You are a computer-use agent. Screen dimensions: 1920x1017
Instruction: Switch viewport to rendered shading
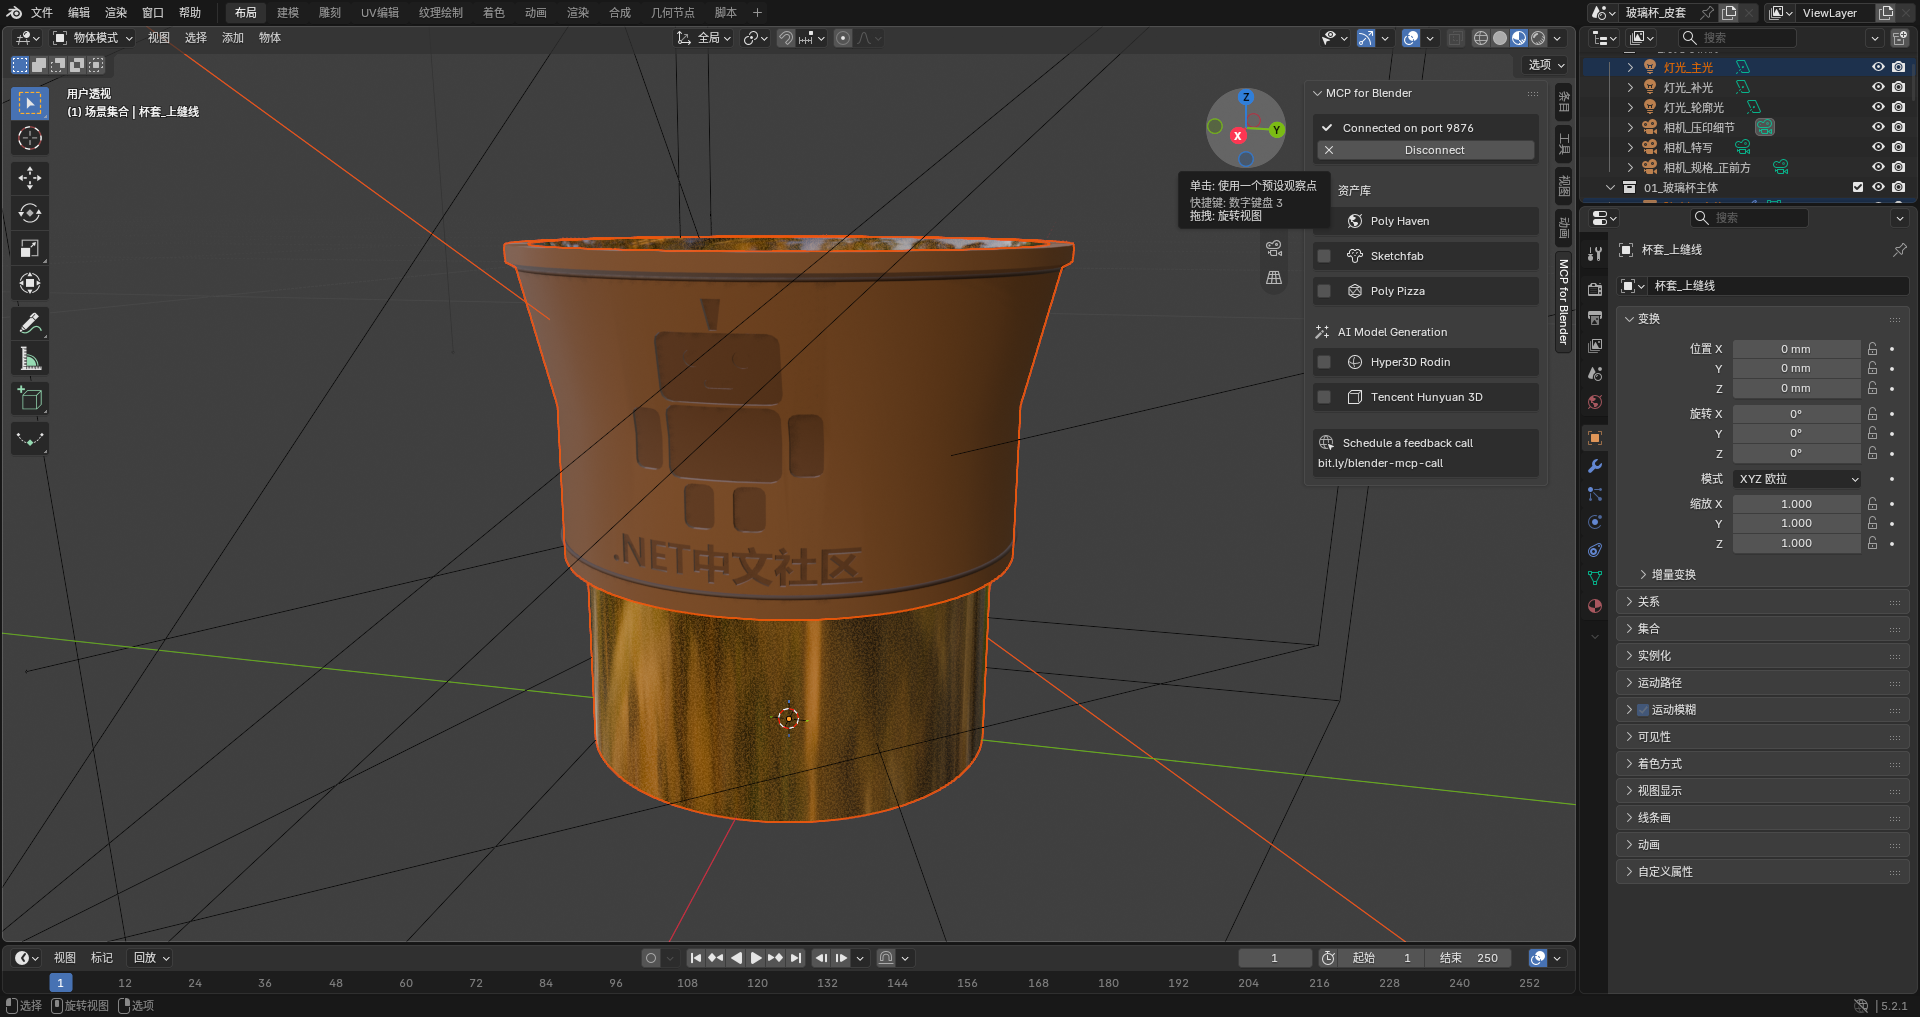coord(1538,38)
